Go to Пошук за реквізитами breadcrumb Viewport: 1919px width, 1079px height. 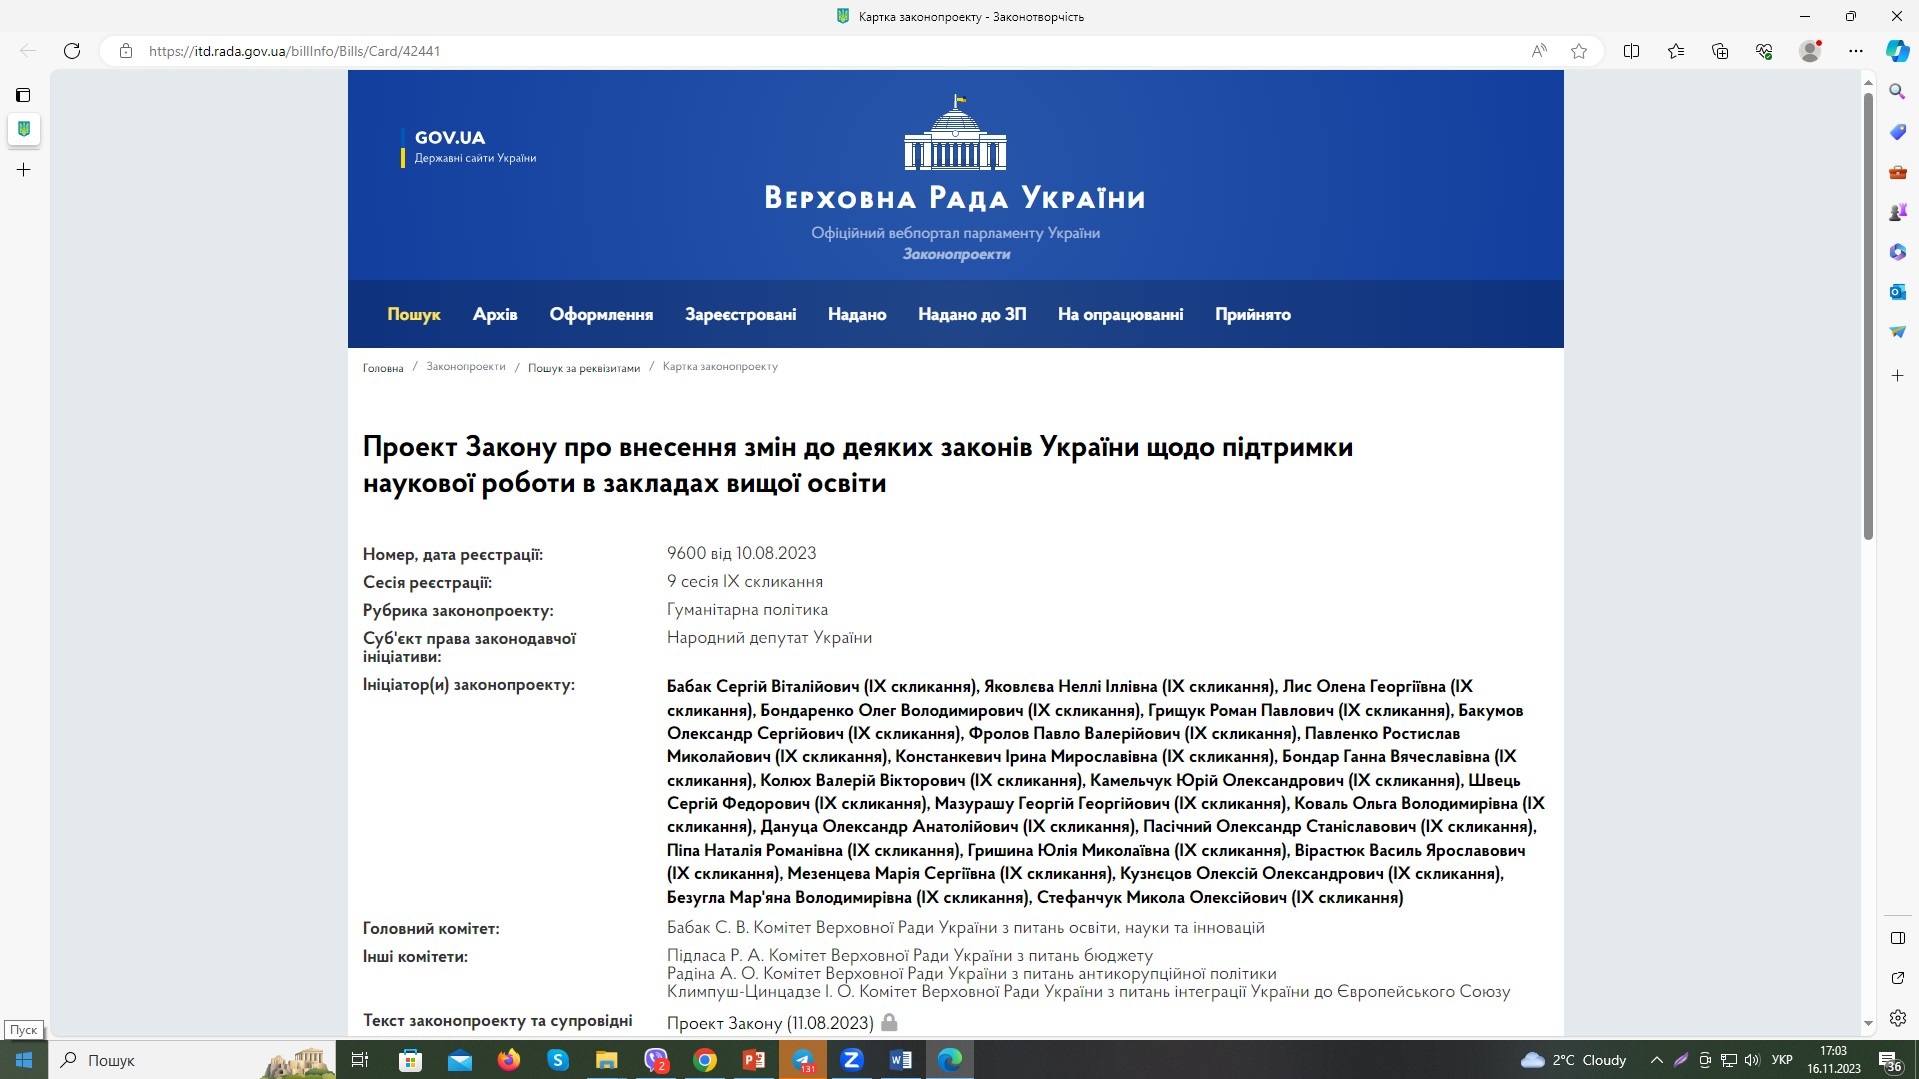click(x=584, y=368)
